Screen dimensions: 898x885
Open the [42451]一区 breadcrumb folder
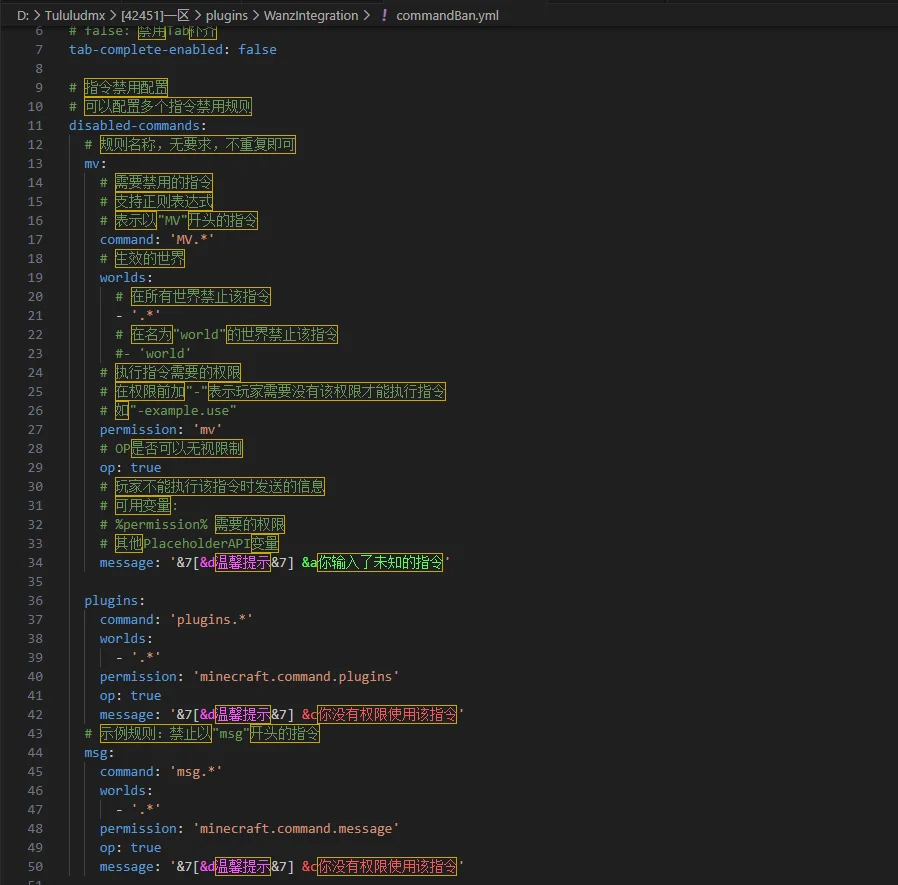155,15
